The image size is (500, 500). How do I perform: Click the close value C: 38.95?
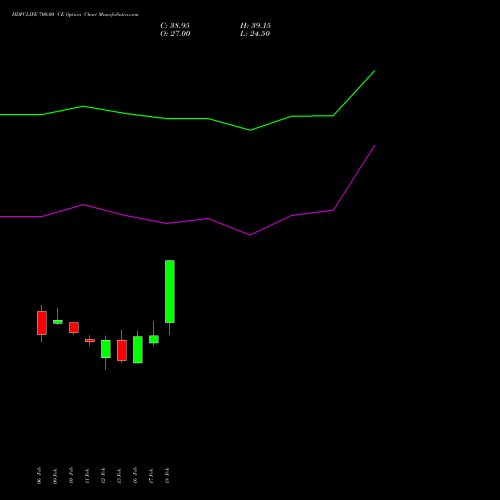click(x=175, y=26)
